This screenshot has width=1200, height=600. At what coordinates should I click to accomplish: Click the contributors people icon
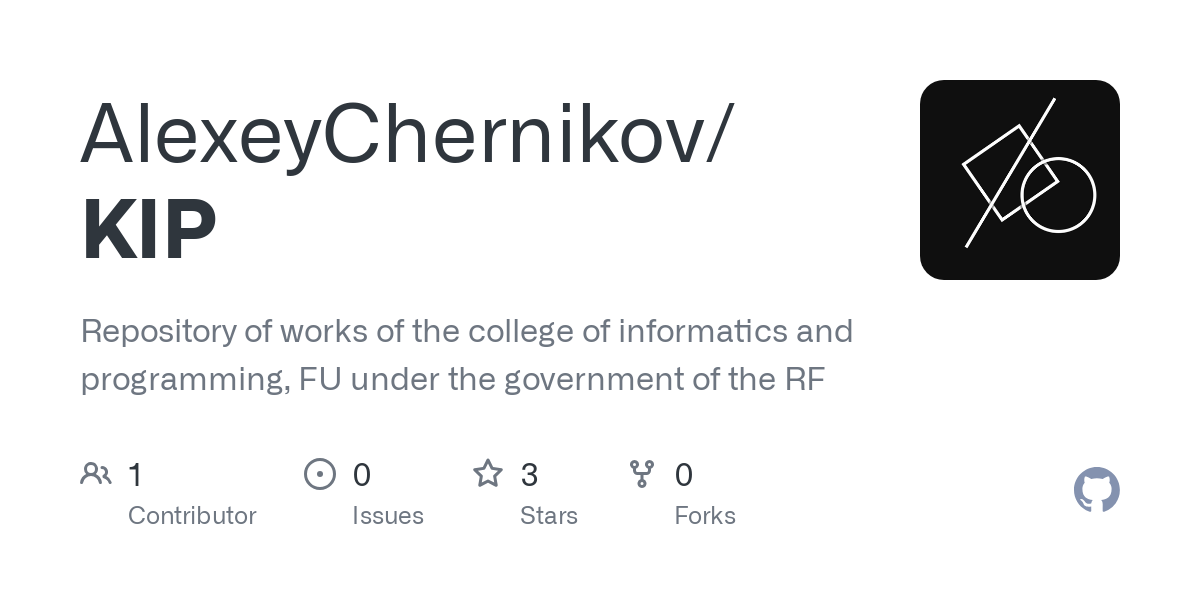(x=96, y=474)
